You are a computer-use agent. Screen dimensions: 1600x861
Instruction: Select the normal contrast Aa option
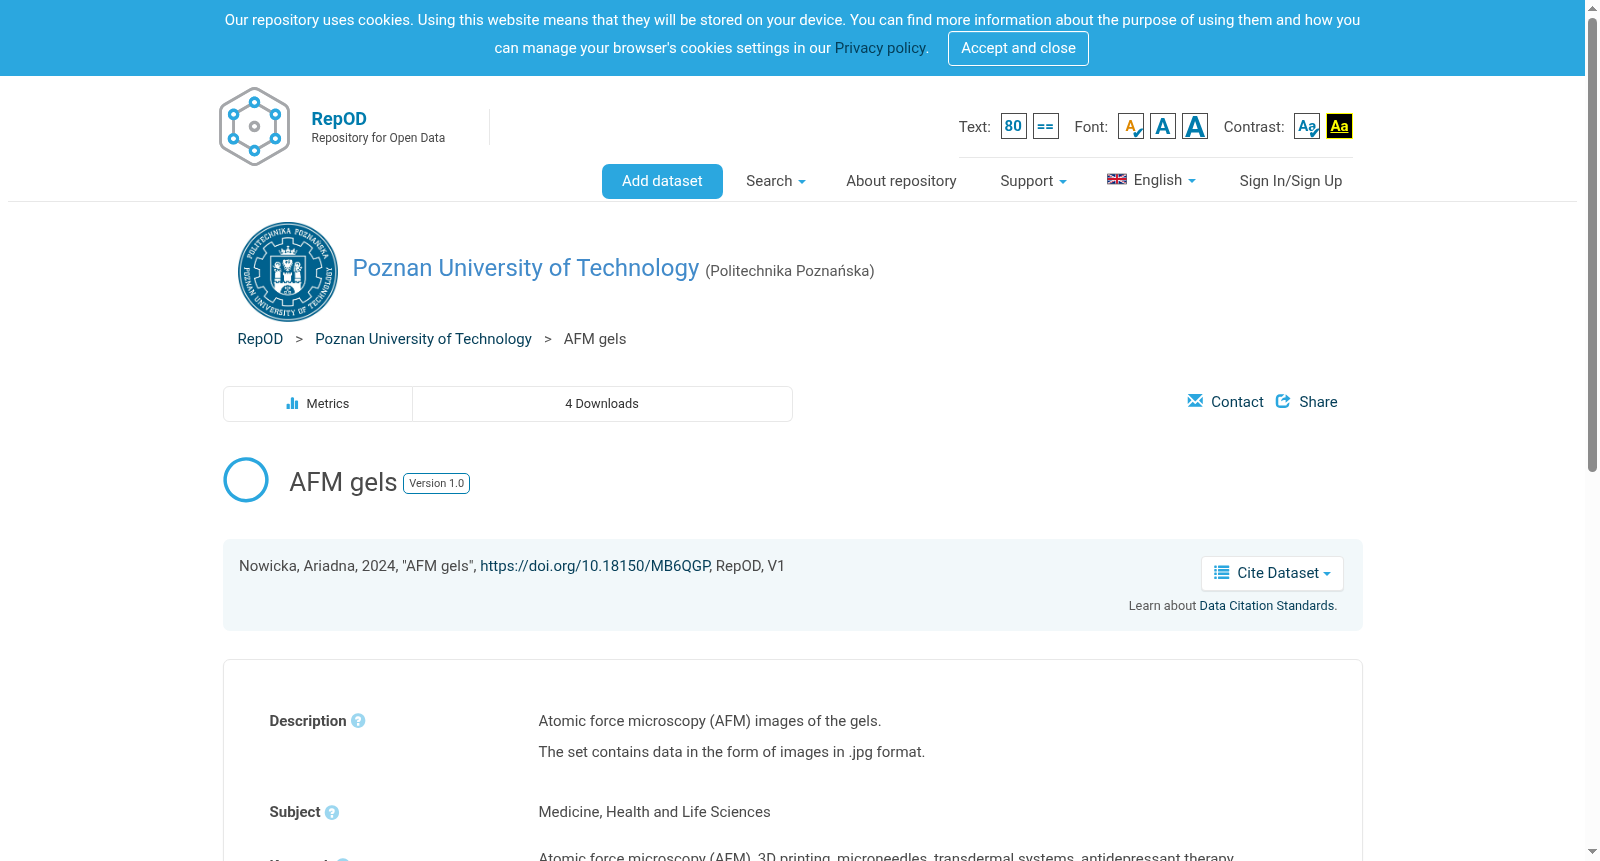1307,126
